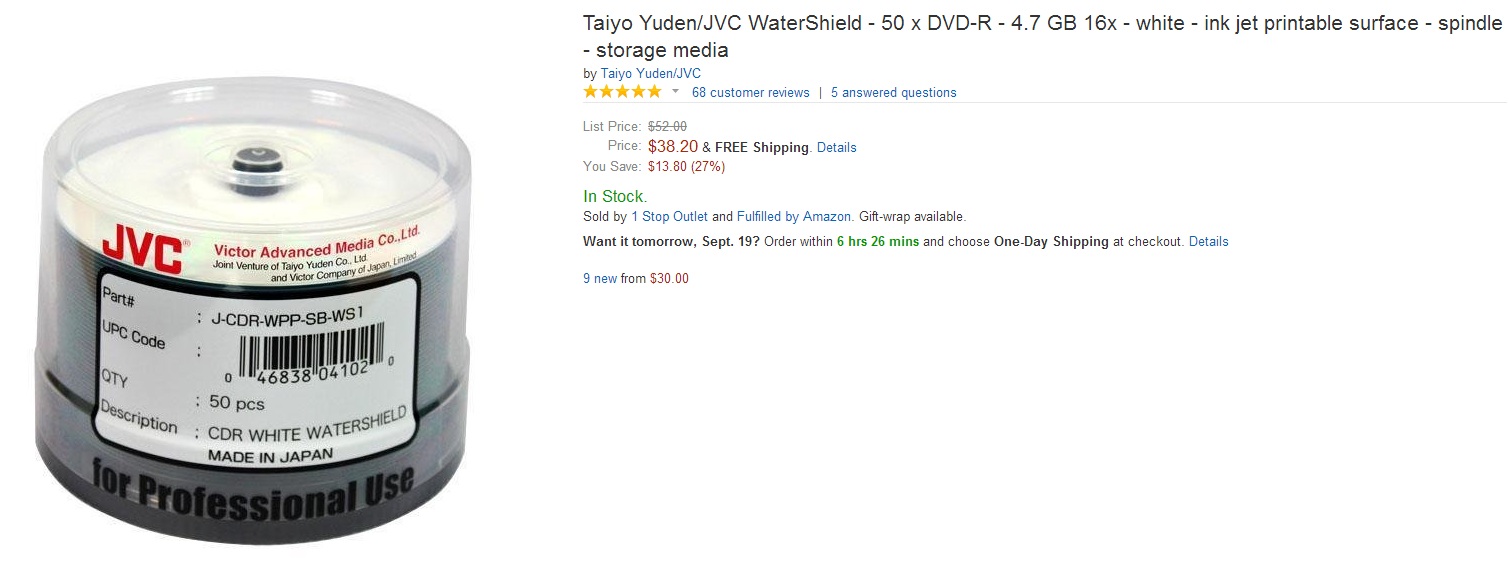
Task: View the 9 new offers link
Action: tap(600, 279)
